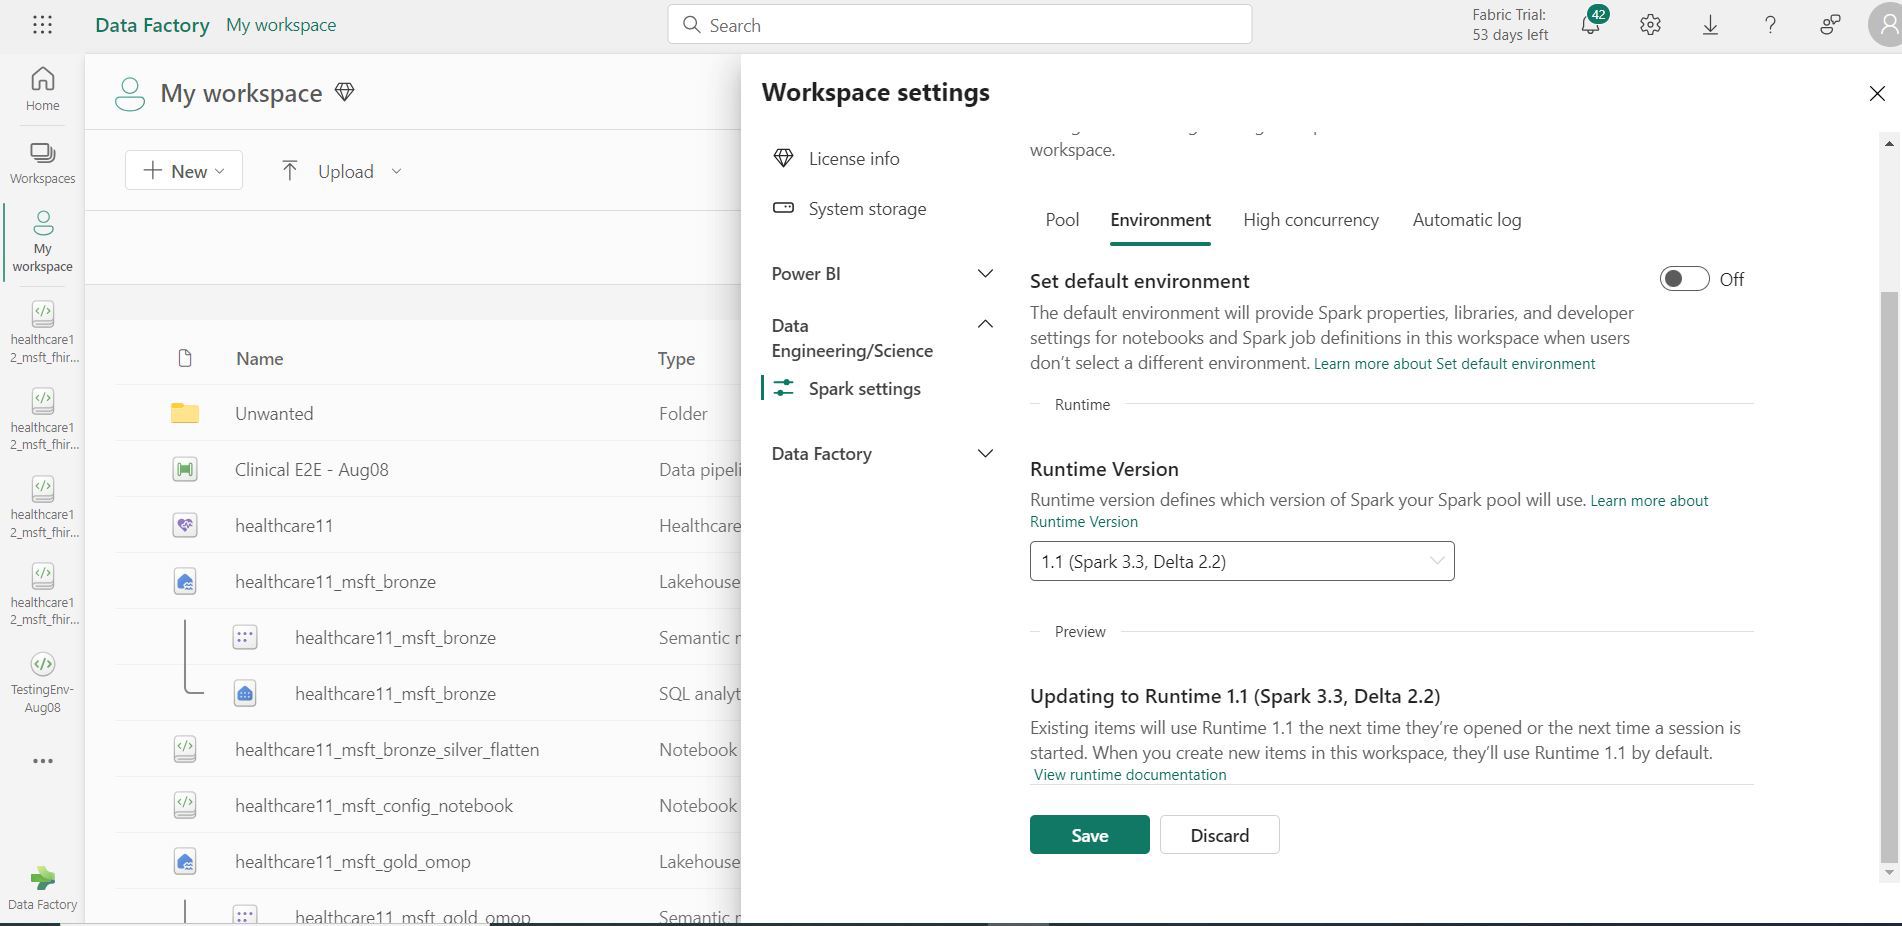1902x926 pixels.
Task: Click the feedback people icon in header
Action: pos(1830,25)
